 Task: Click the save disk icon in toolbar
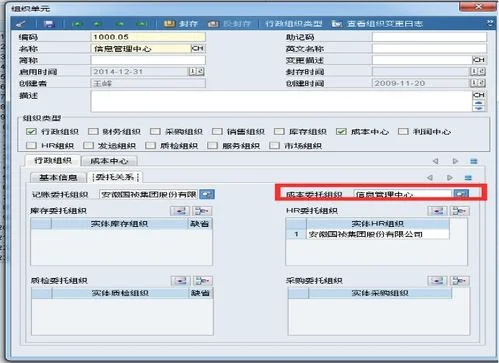pos(49,24)
